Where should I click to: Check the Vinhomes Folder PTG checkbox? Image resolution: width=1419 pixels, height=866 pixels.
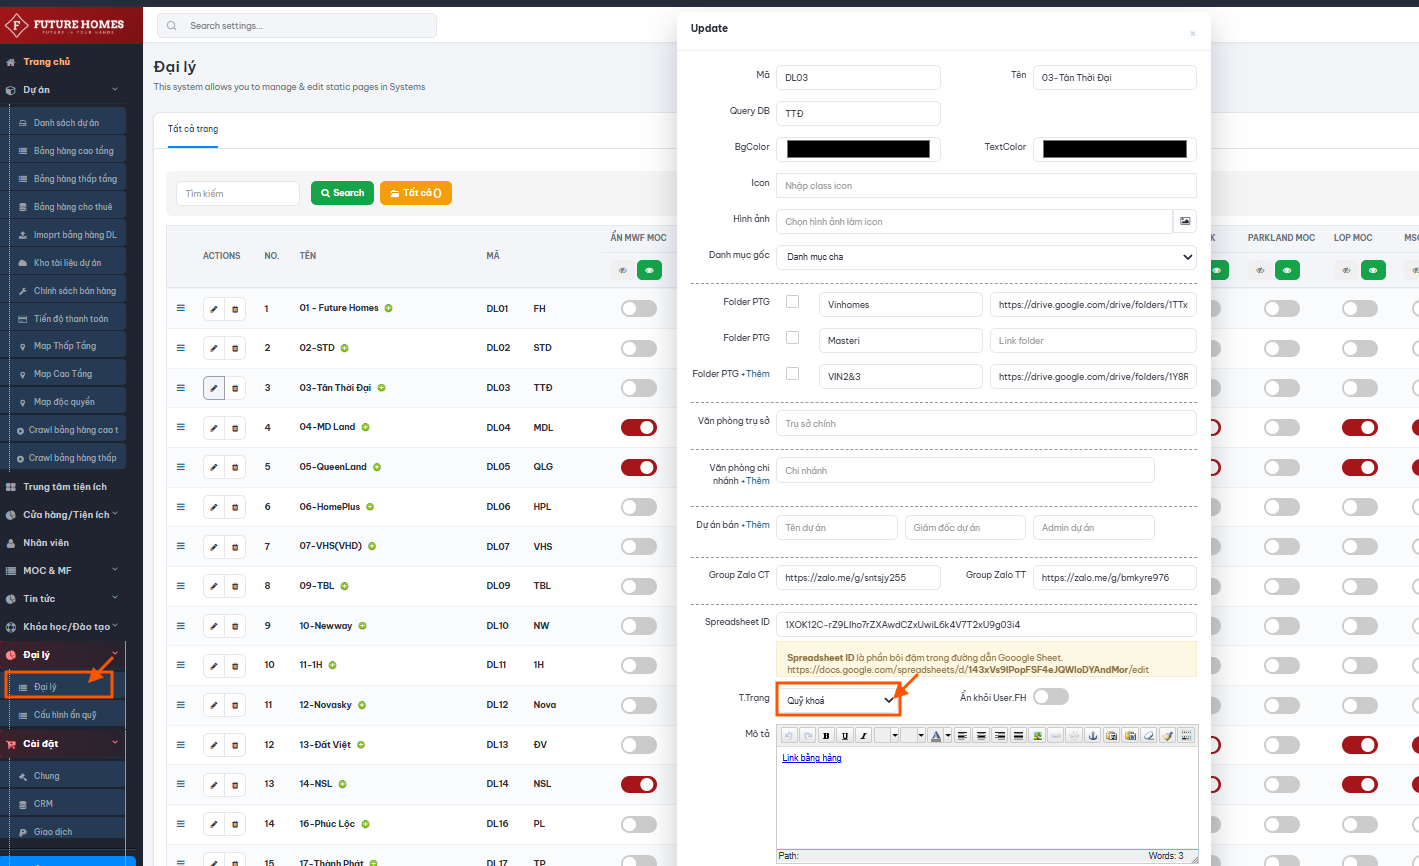792,301
